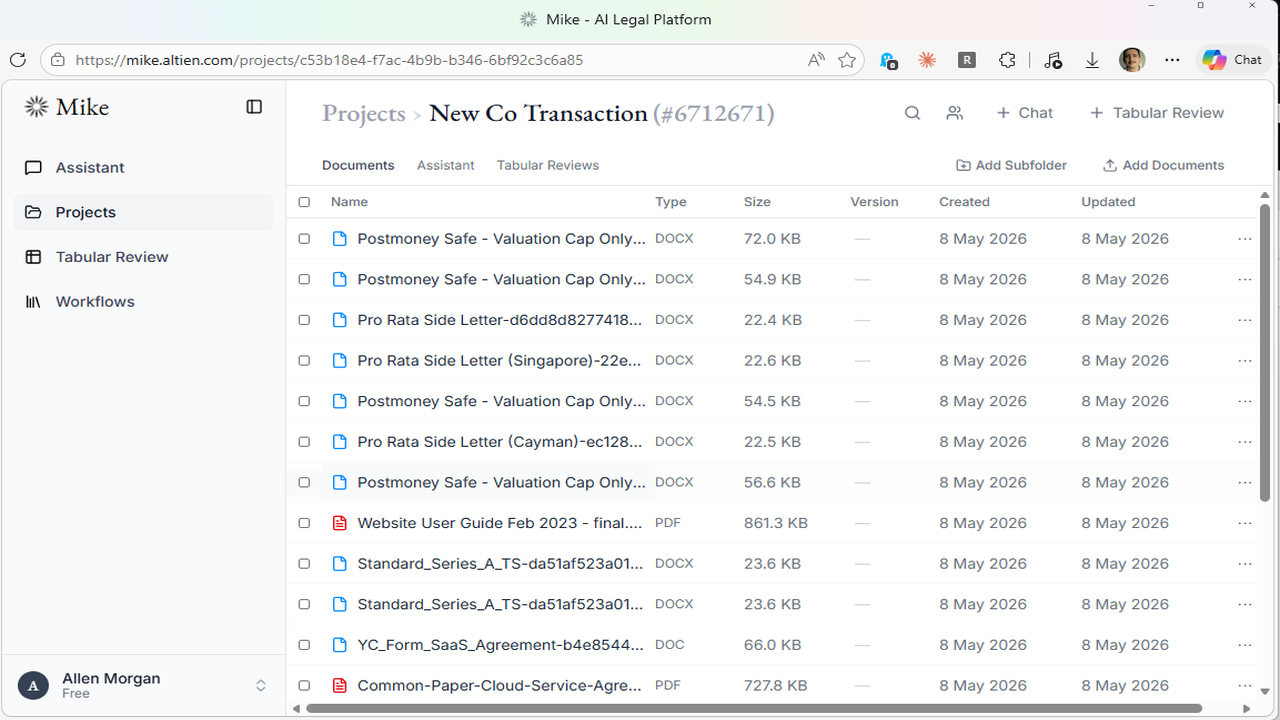Click the browser address bar URL
This screenshot has height=720, width=1280.
click(330, 60)
